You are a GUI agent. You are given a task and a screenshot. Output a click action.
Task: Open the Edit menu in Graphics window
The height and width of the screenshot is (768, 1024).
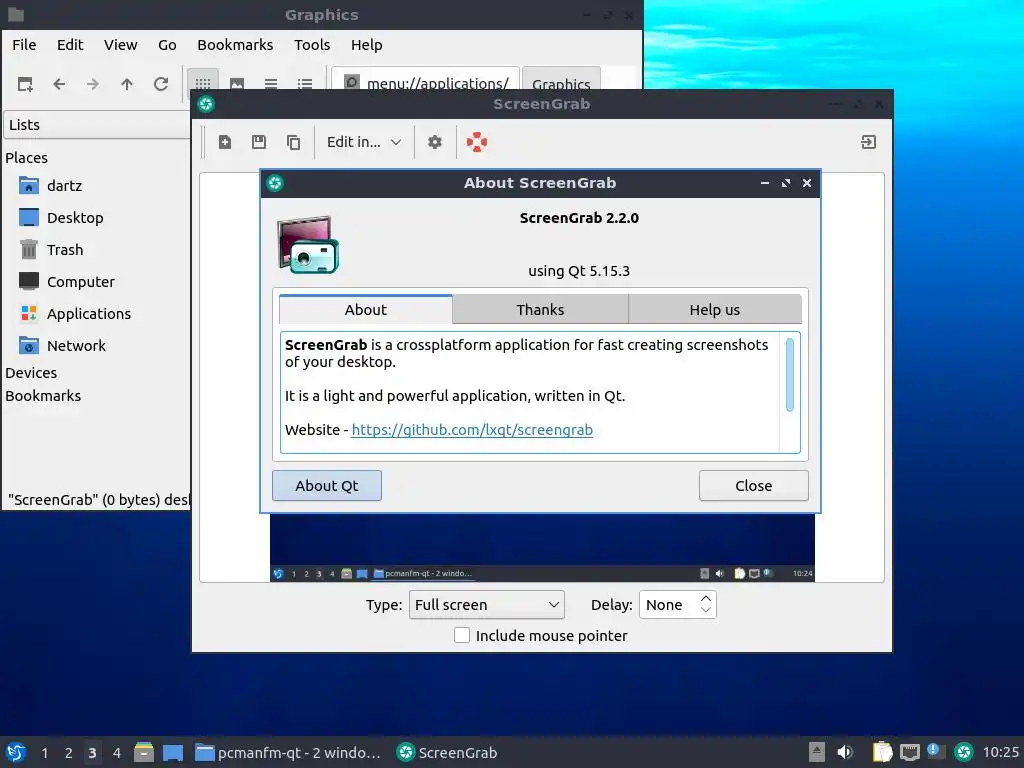pos(70,45)
